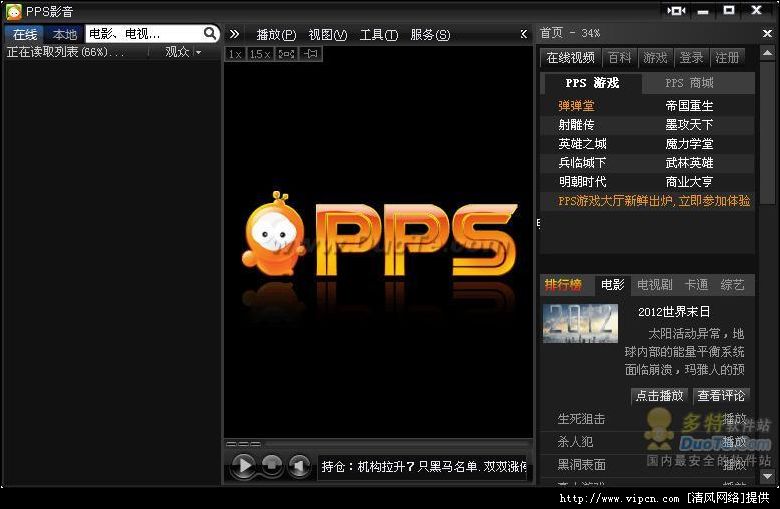Open the 兵临城下 game link
The width and height of the screenshot is (780, 509).
(x=582, y=163)
